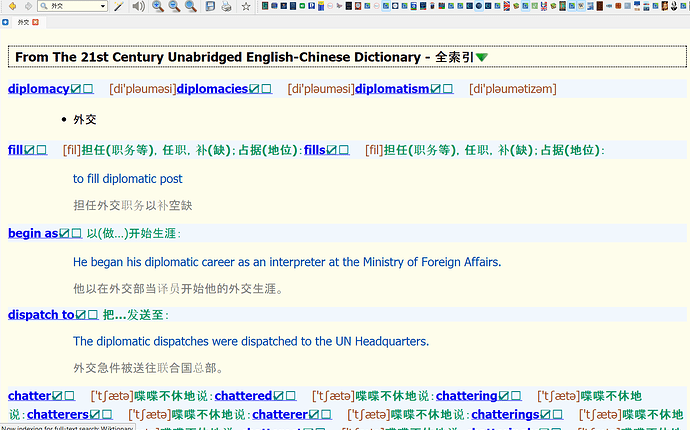Viewport: 690px width, 430px height.
Task: Save the article with the floppy disk icon
Action: (210, 6)
